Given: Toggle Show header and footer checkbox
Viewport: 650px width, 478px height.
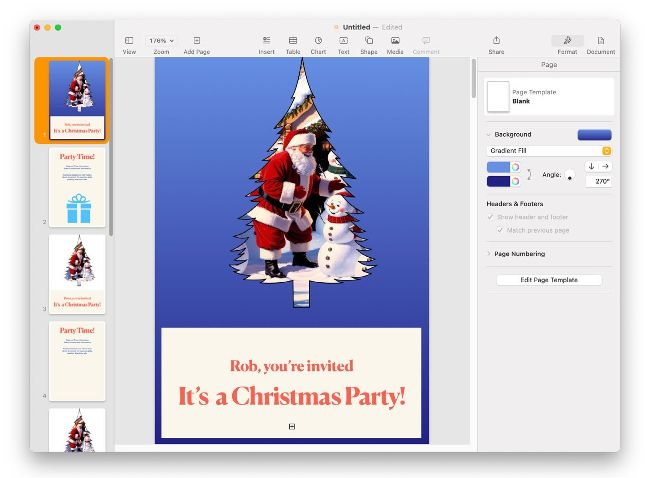Looking at the screenshot, I should coord(490,217).
